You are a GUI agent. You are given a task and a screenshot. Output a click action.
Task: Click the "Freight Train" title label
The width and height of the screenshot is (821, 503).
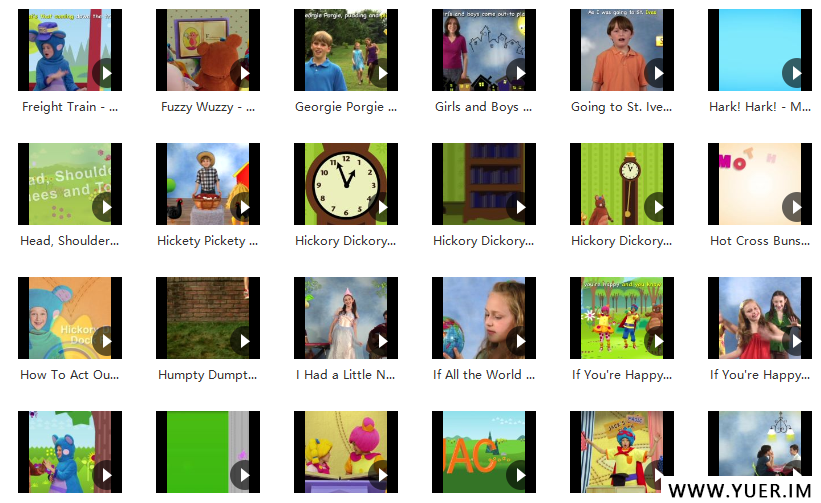[x=70, y=107]
